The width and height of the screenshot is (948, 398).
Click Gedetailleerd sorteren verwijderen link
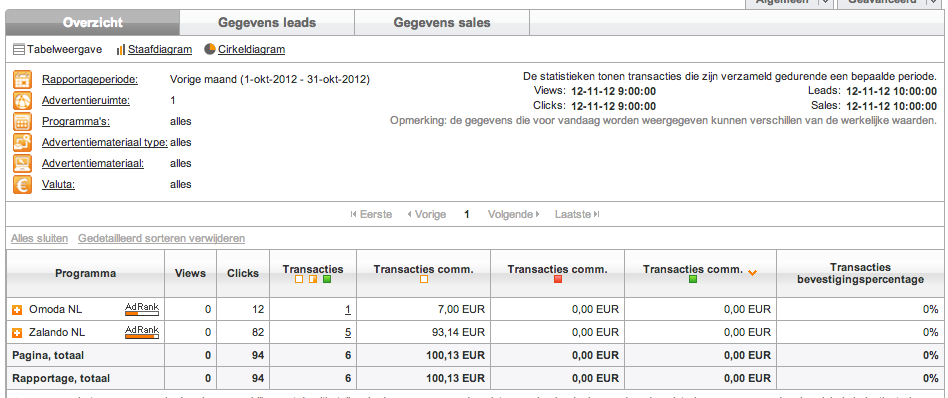pyautogui.click(x=161, y=238)
